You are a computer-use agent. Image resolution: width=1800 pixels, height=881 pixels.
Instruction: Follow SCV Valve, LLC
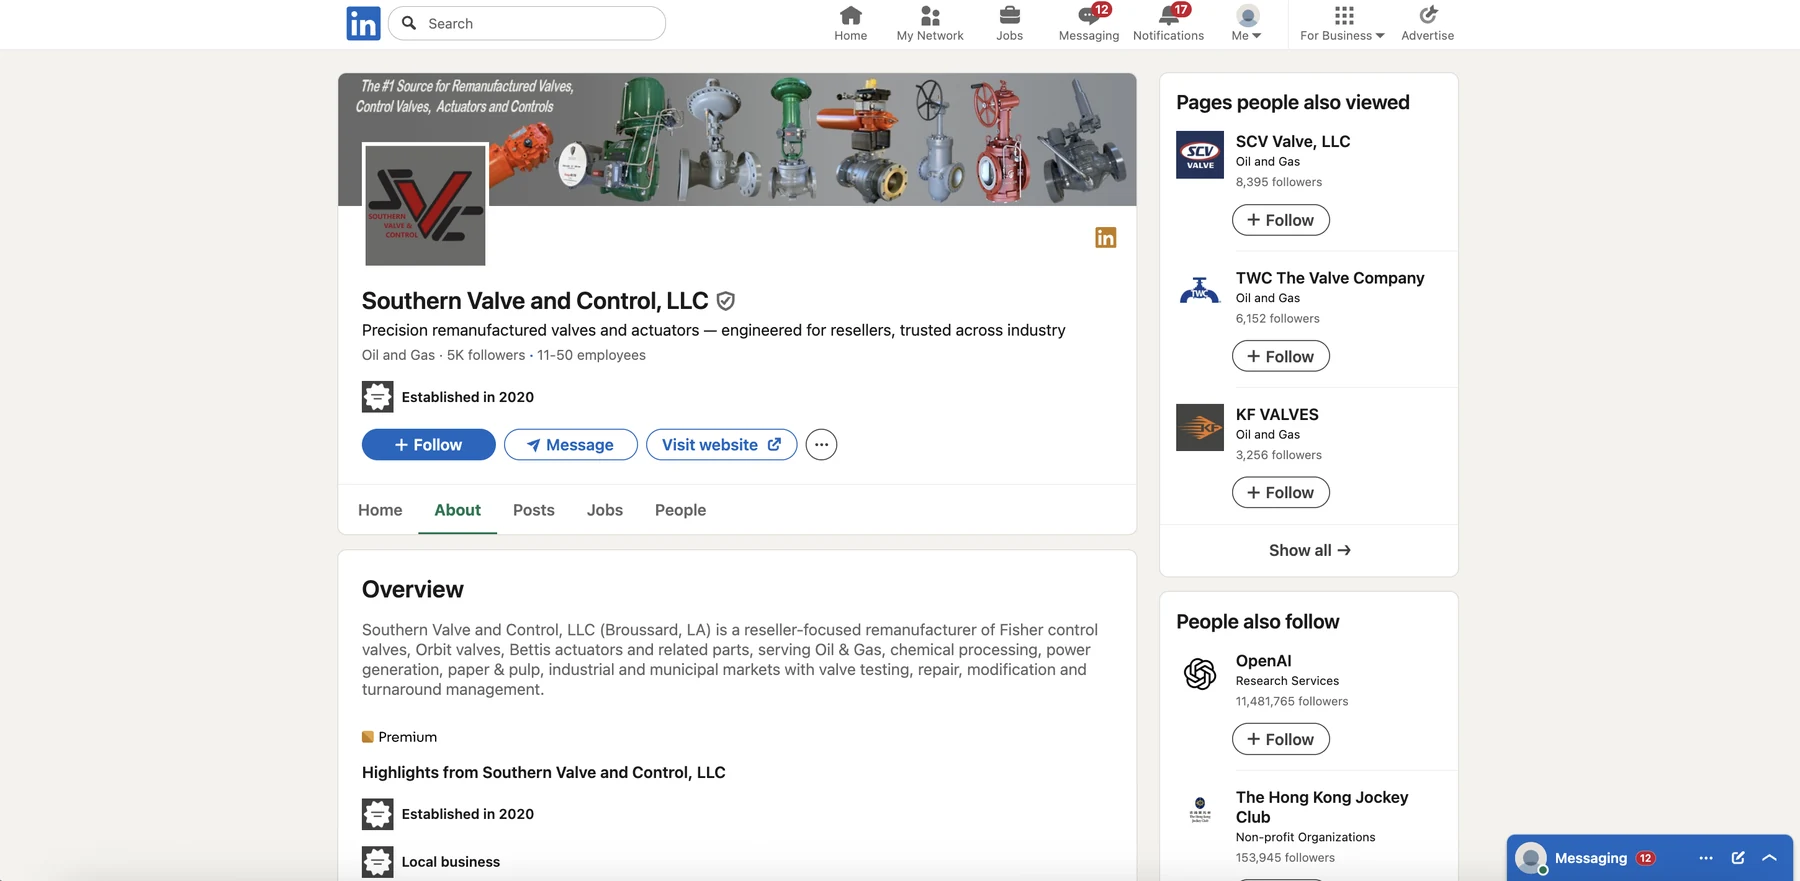(x=1281, y=220)
